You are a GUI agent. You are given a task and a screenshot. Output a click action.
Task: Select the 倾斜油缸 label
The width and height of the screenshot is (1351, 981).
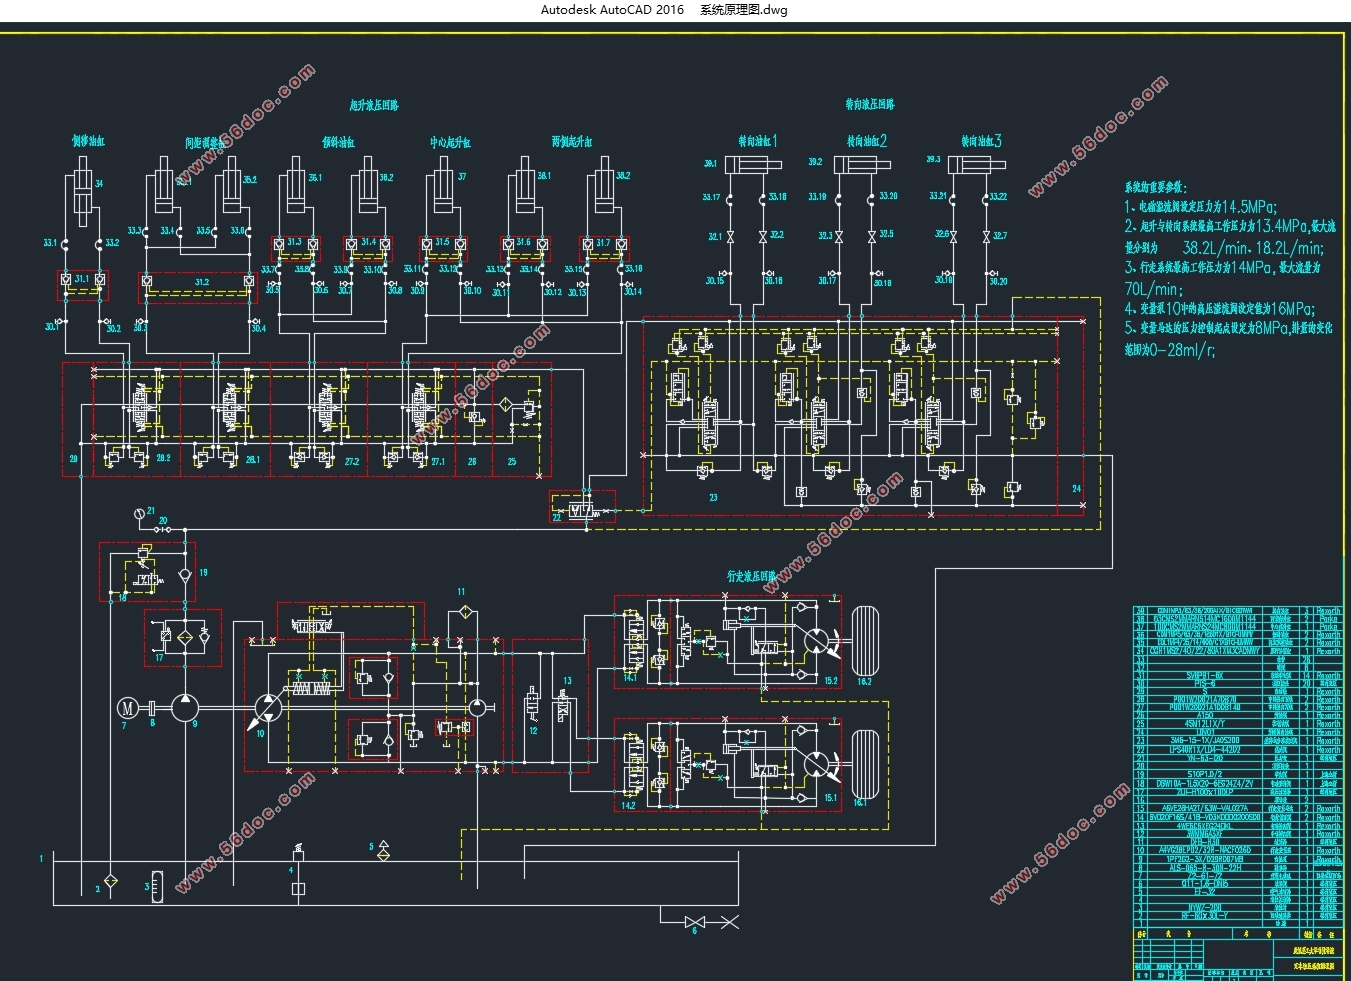(x=338, y=143)
